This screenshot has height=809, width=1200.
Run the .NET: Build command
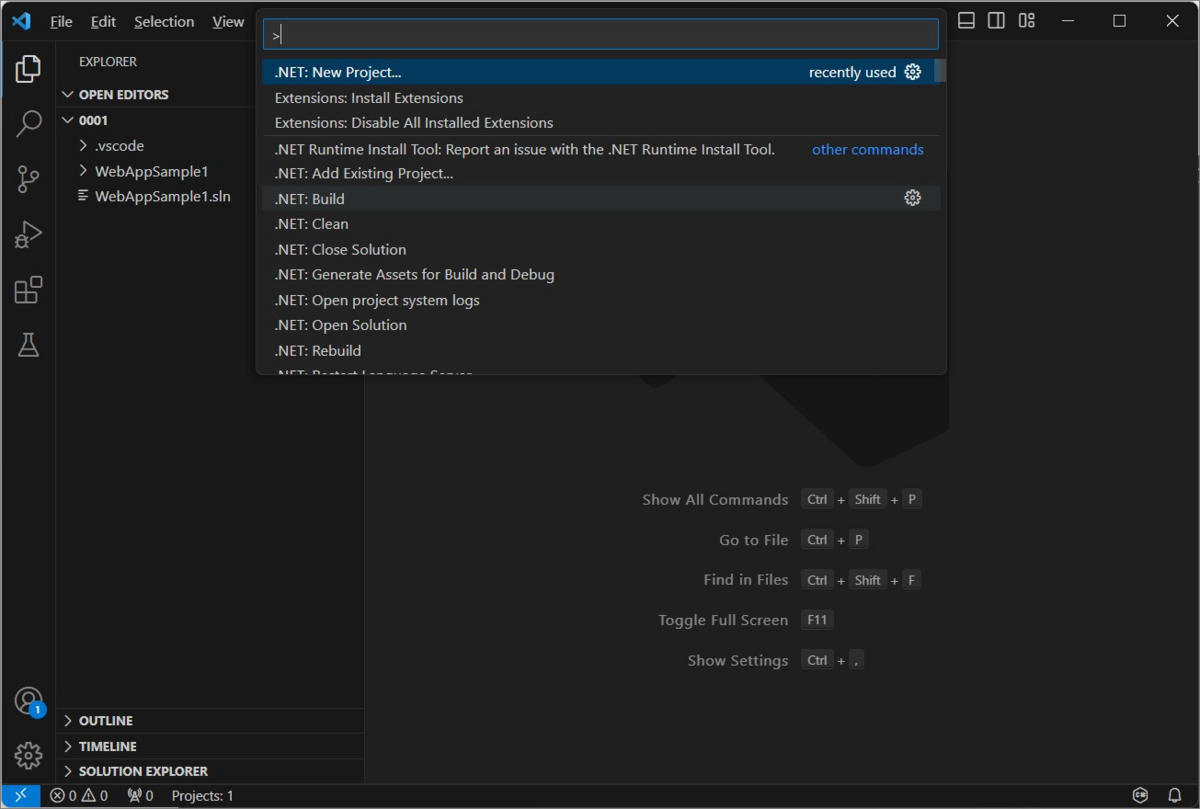pyautogui.click(x=601, y=199)
